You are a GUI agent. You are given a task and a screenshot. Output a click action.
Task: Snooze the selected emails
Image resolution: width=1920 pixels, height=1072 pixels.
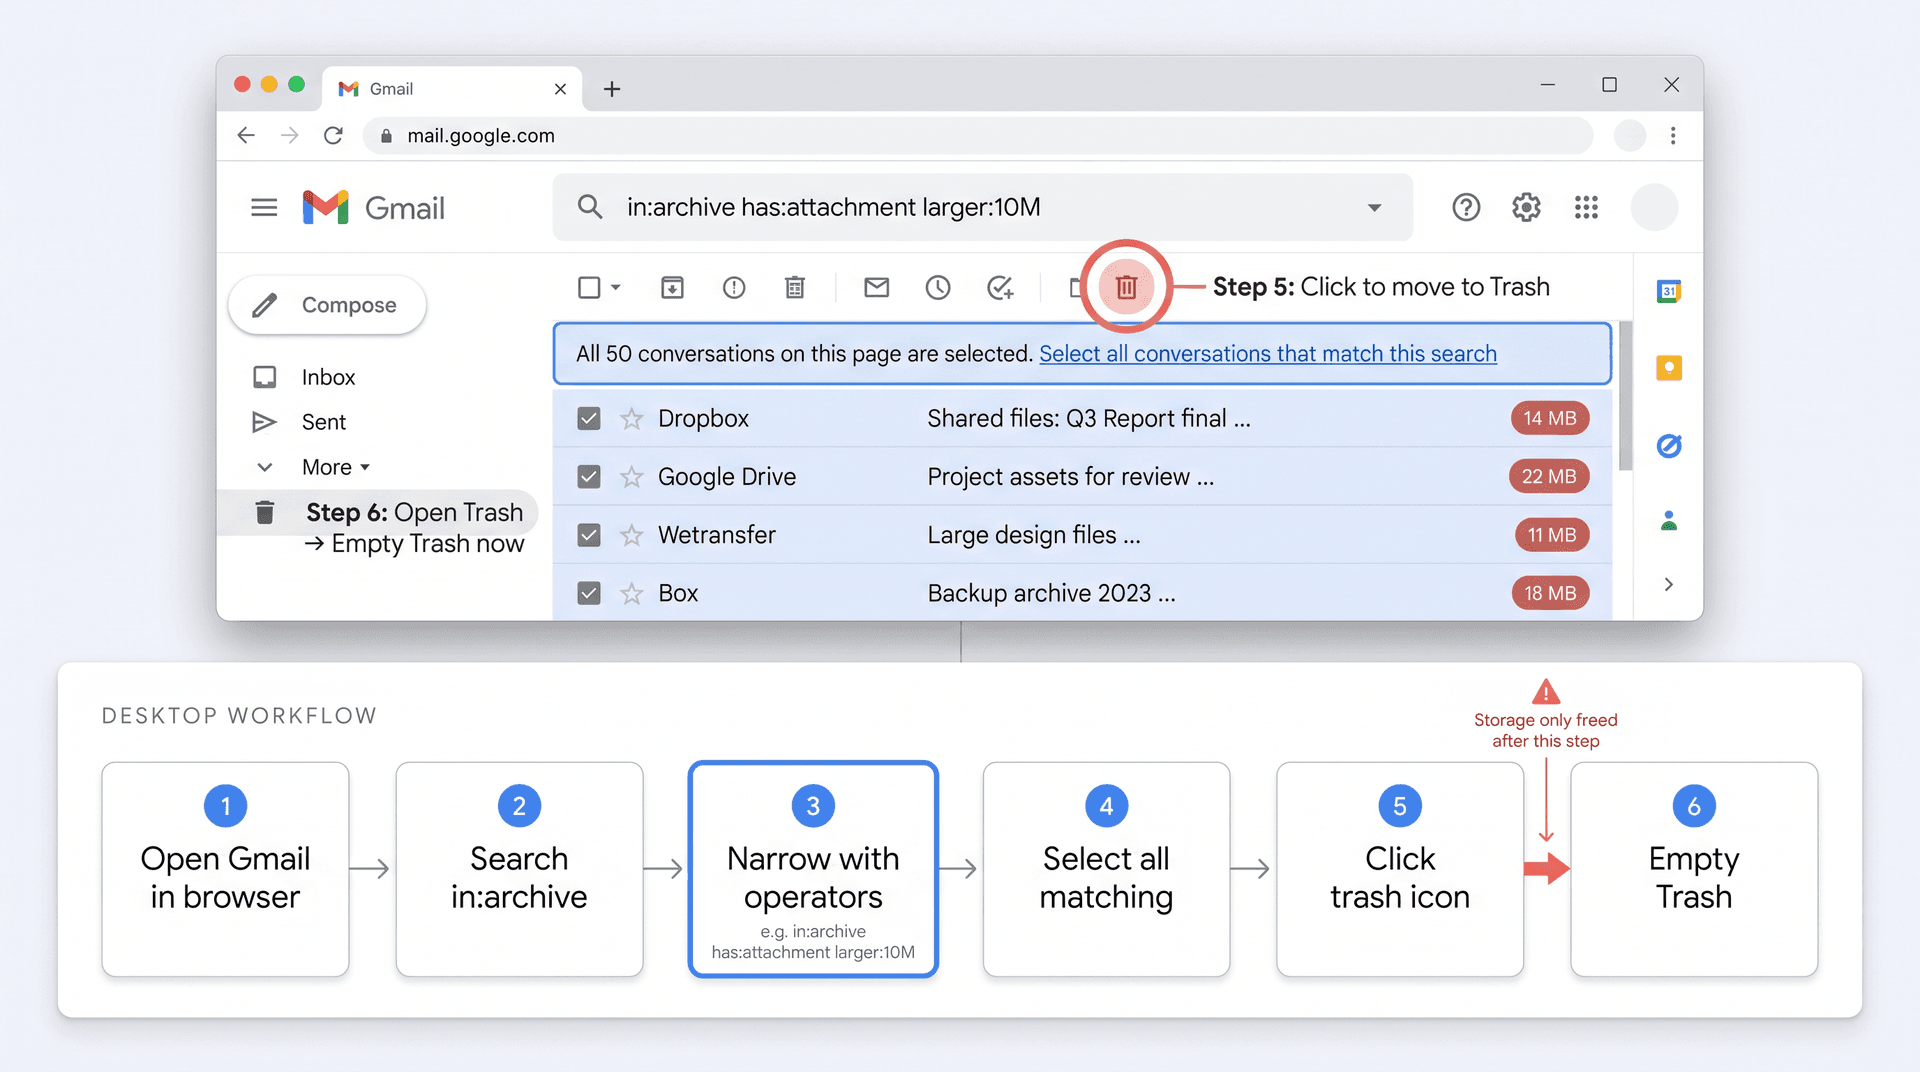coord(937,287)
